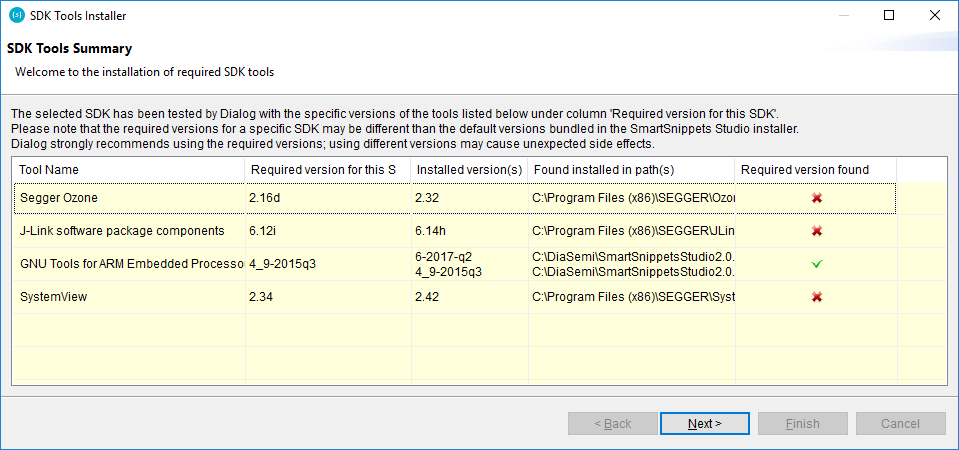Click the red X status for SystemView
Viewport: 959px width, 450px height.
[816, 297]
